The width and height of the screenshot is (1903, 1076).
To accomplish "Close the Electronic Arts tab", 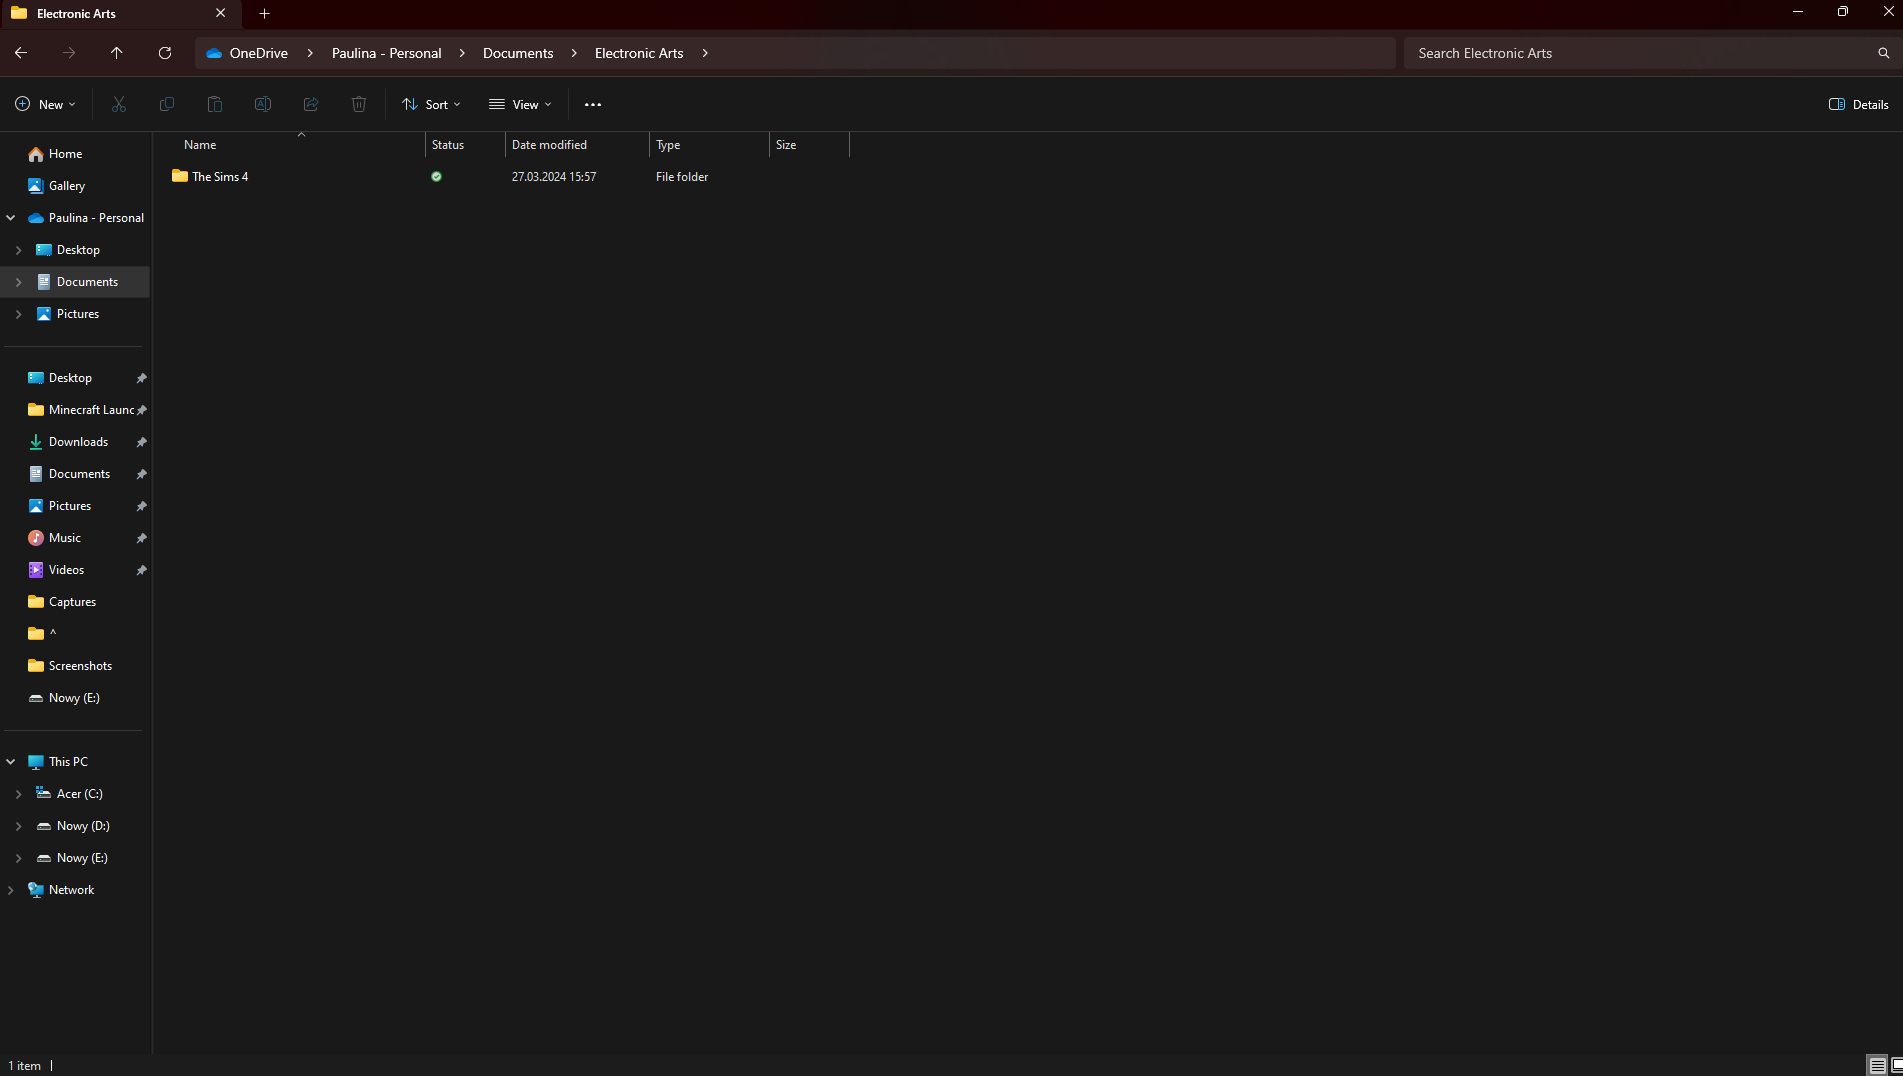I will [x=221, y=13].
